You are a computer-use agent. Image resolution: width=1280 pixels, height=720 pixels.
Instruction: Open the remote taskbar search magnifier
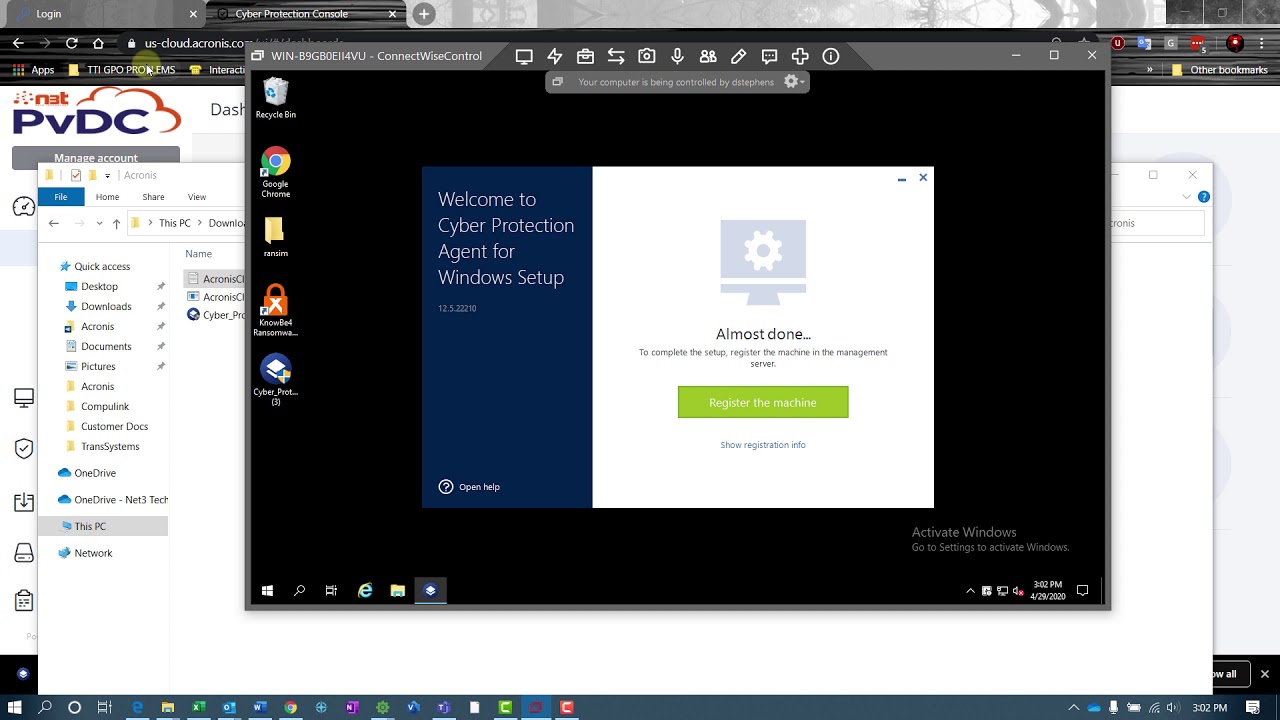(x=299, y=591)
